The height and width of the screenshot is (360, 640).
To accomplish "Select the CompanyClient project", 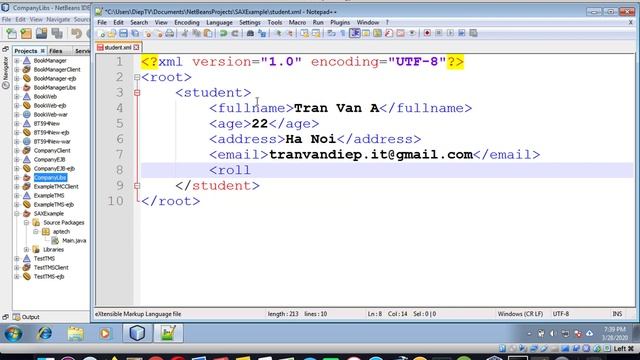I will (52, 151).
